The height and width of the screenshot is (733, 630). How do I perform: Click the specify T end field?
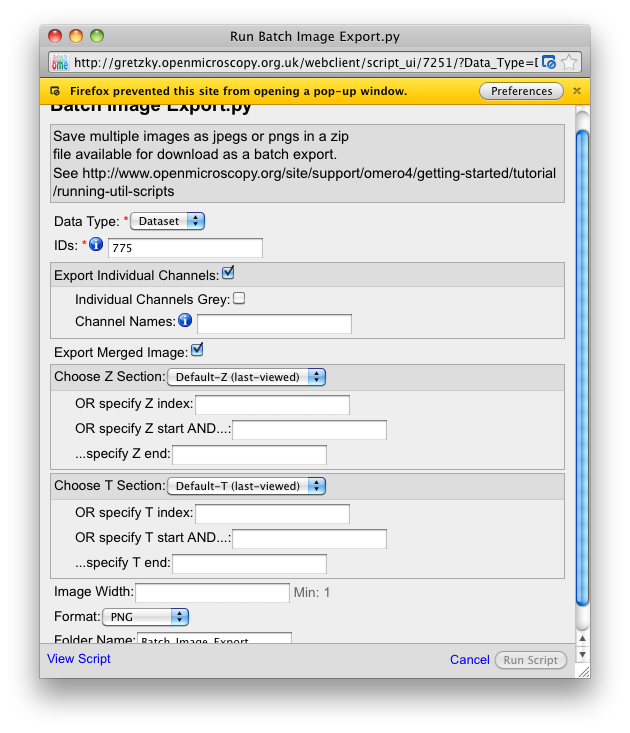(x=250, y=564)
